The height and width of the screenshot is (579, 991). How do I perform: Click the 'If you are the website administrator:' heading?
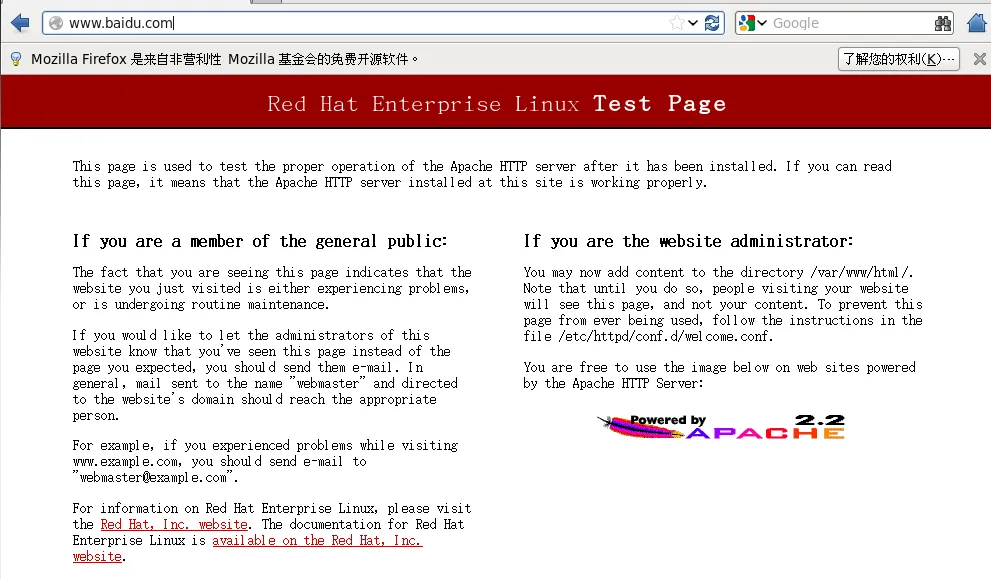click(688, 241)
